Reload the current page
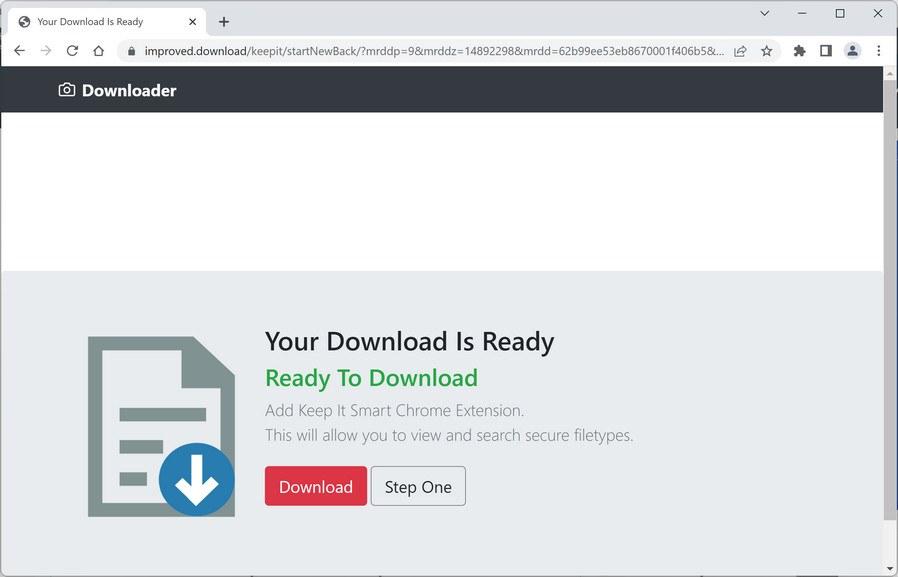Viewport: 898px width, 577px height. 71,50
